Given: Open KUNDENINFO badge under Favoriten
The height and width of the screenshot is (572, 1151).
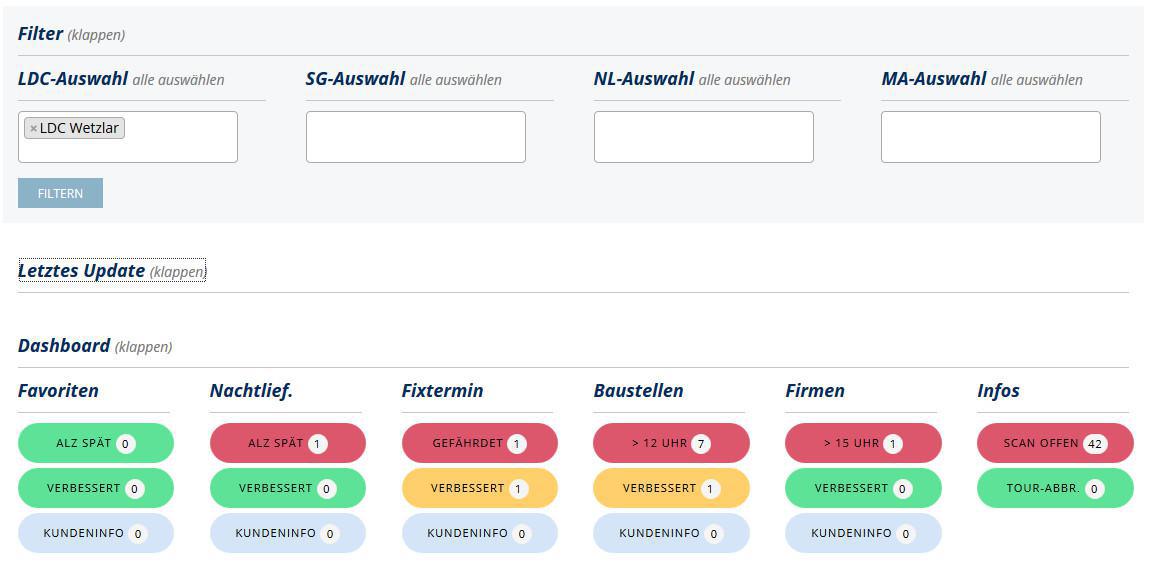Looking at the screenshot, I should tap(95, 533).
